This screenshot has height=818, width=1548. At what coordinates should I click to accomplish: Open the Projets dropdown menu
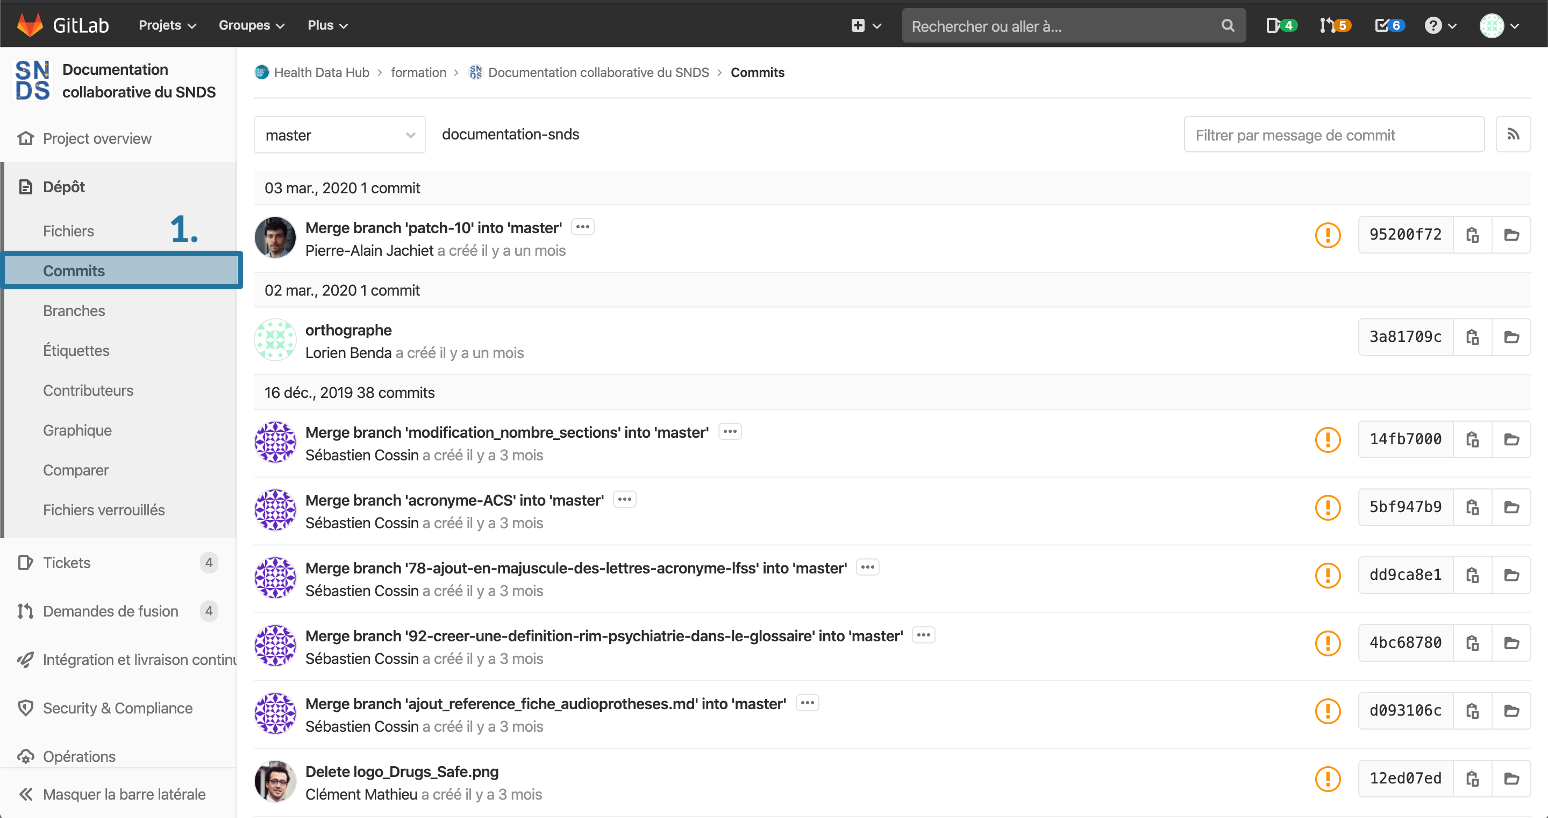[x=167, y=25]
